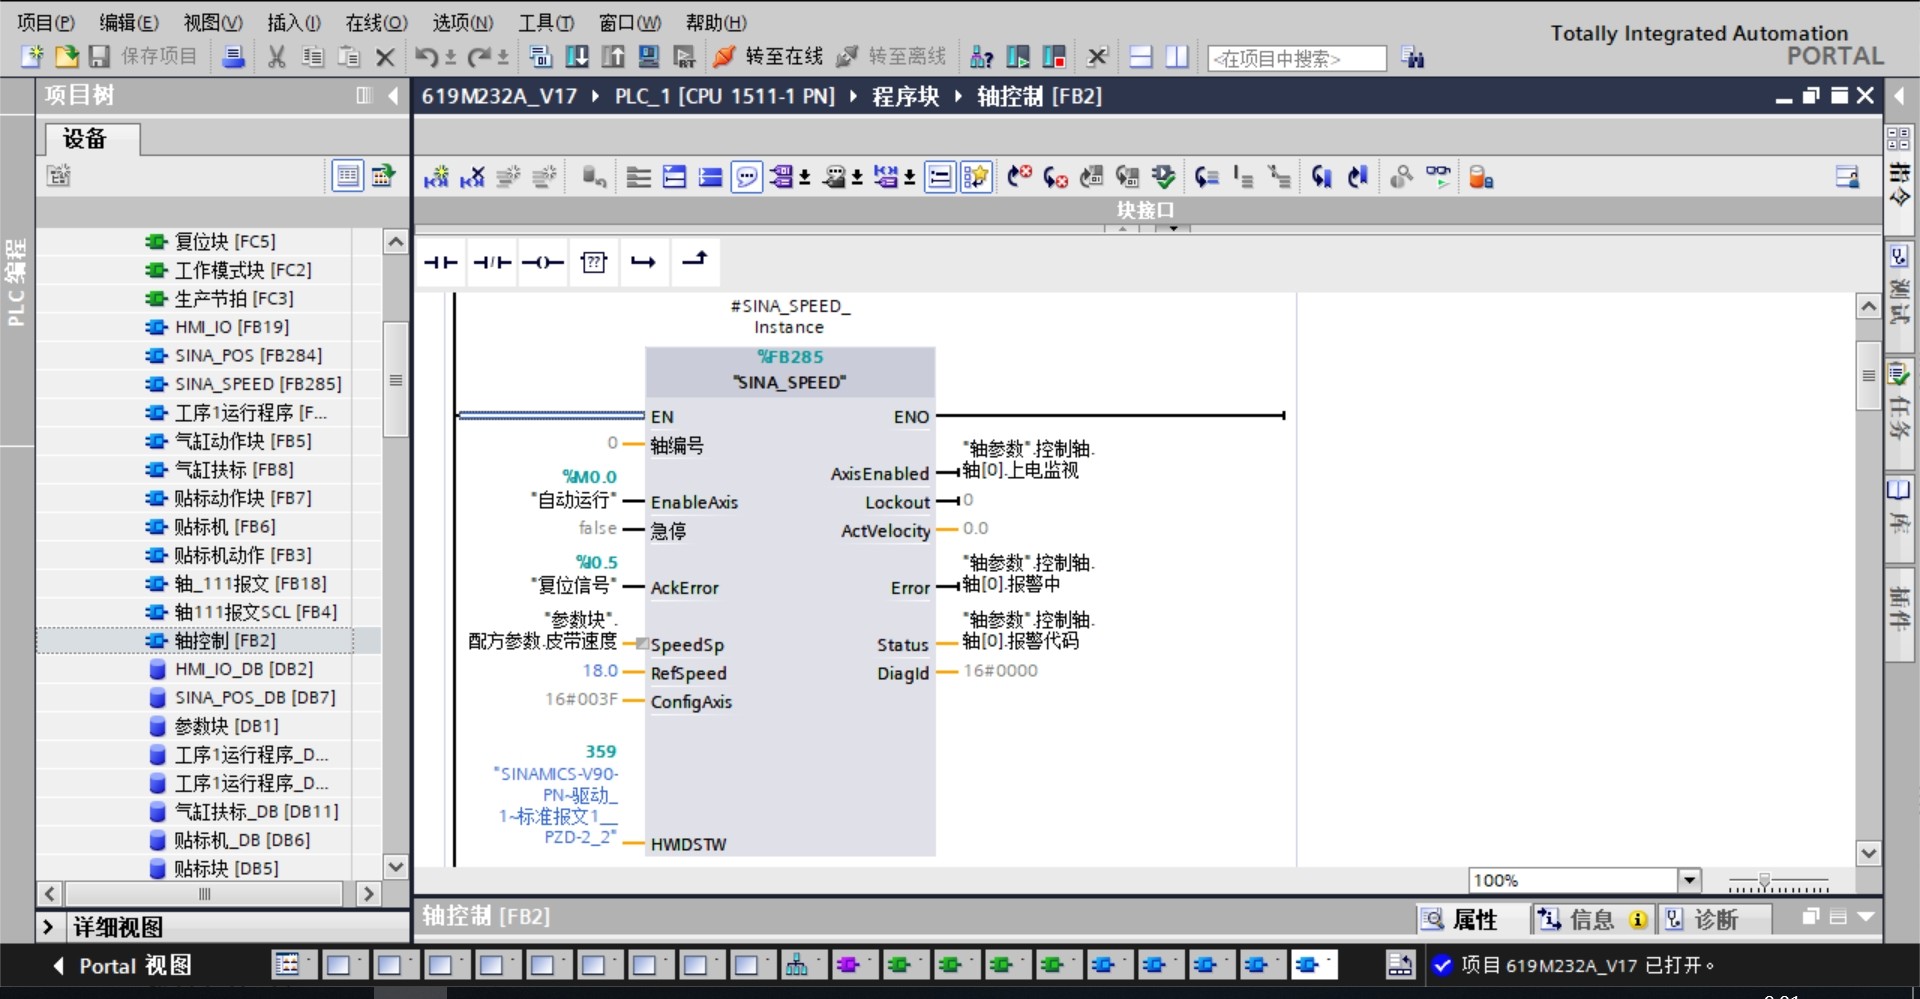1920x999 pixels.
Task: Click close branch icon in favorites
Action: [x=694, y=261]
